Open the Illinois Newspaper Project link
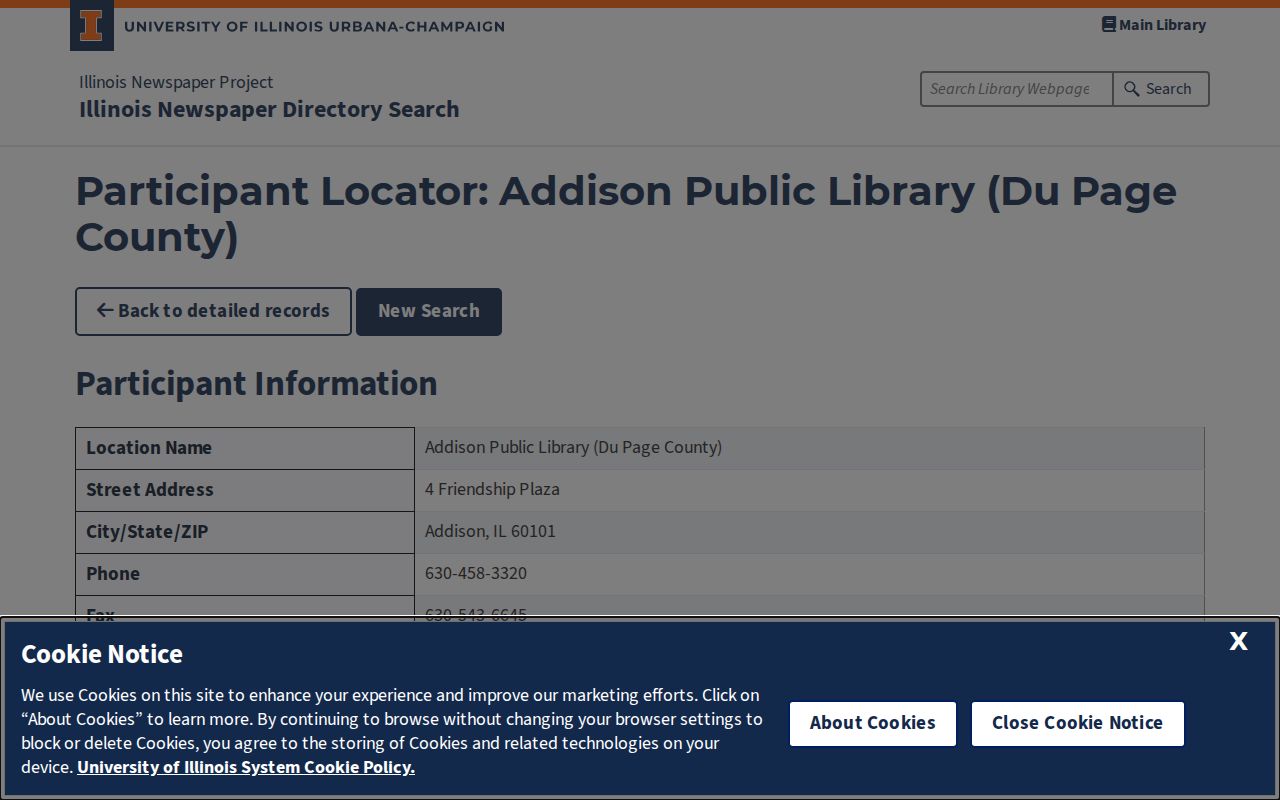This screenshot has width=1280, height=800. pyautogui.click(x=176, y=82)
